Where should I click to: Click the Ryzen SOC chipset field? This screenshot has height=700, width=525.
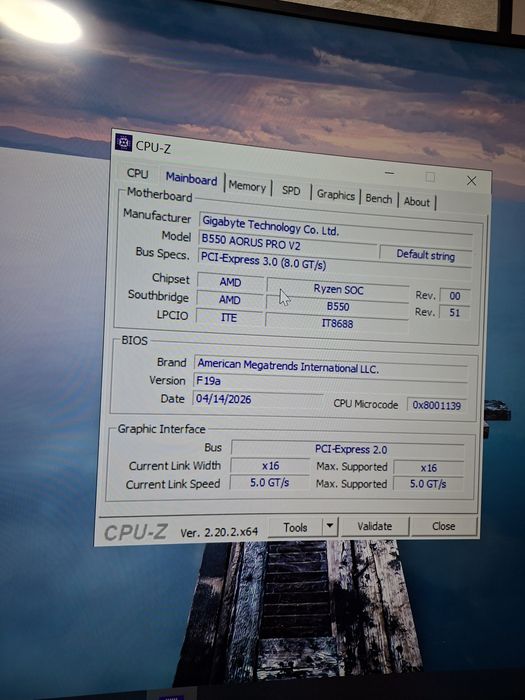tap(338, 290)
